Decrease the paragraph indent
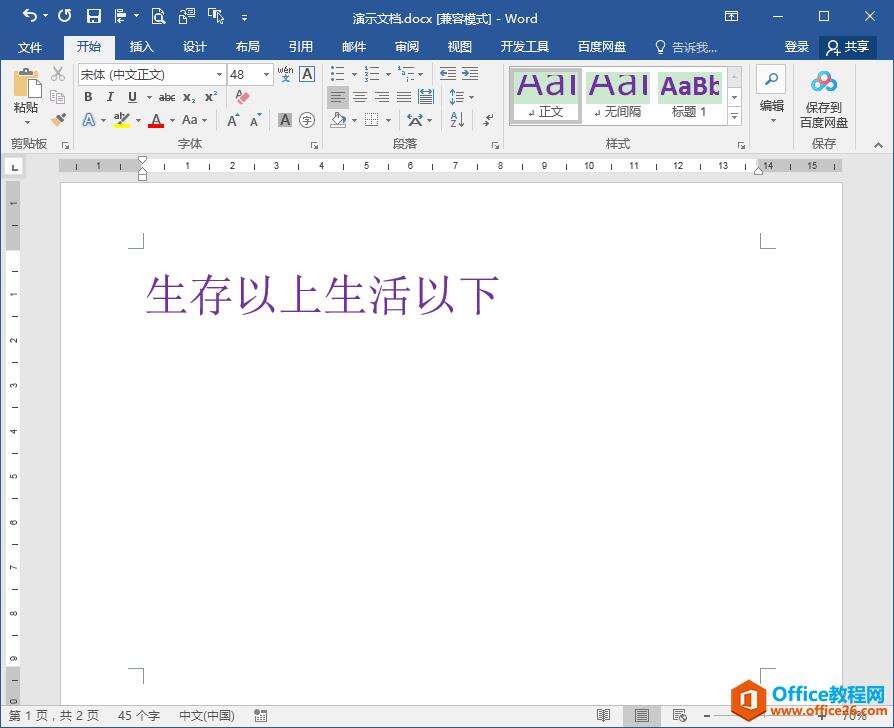894x728 pixels. click(x=448, y=74)
